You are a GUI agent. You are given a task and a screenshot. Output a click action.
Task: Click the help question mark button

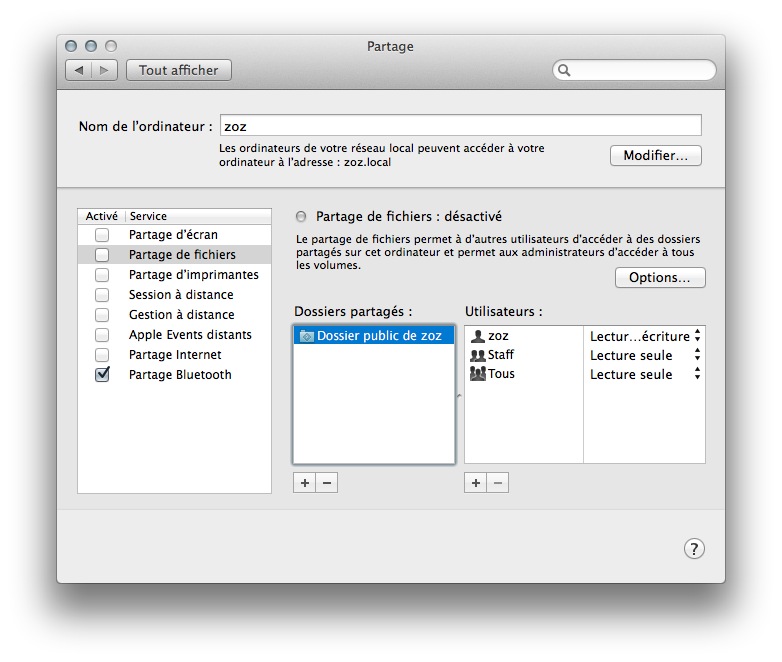694,548
